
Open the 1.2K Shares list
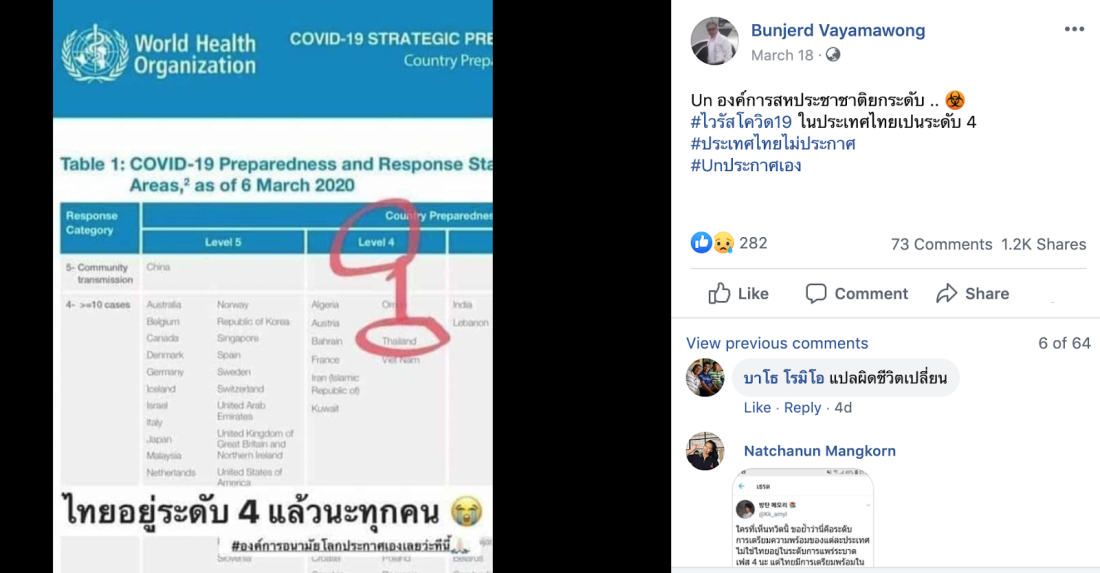[x=1043, y=244]
